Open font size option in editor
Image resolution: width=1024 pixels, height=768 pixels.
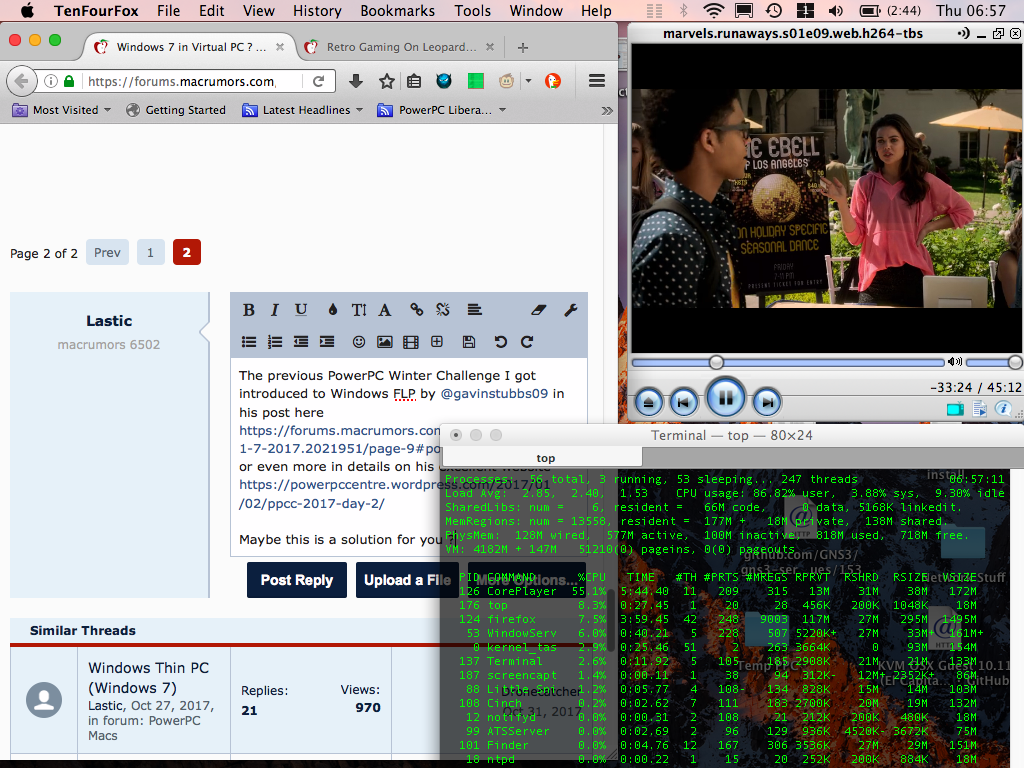pos(359,310)
